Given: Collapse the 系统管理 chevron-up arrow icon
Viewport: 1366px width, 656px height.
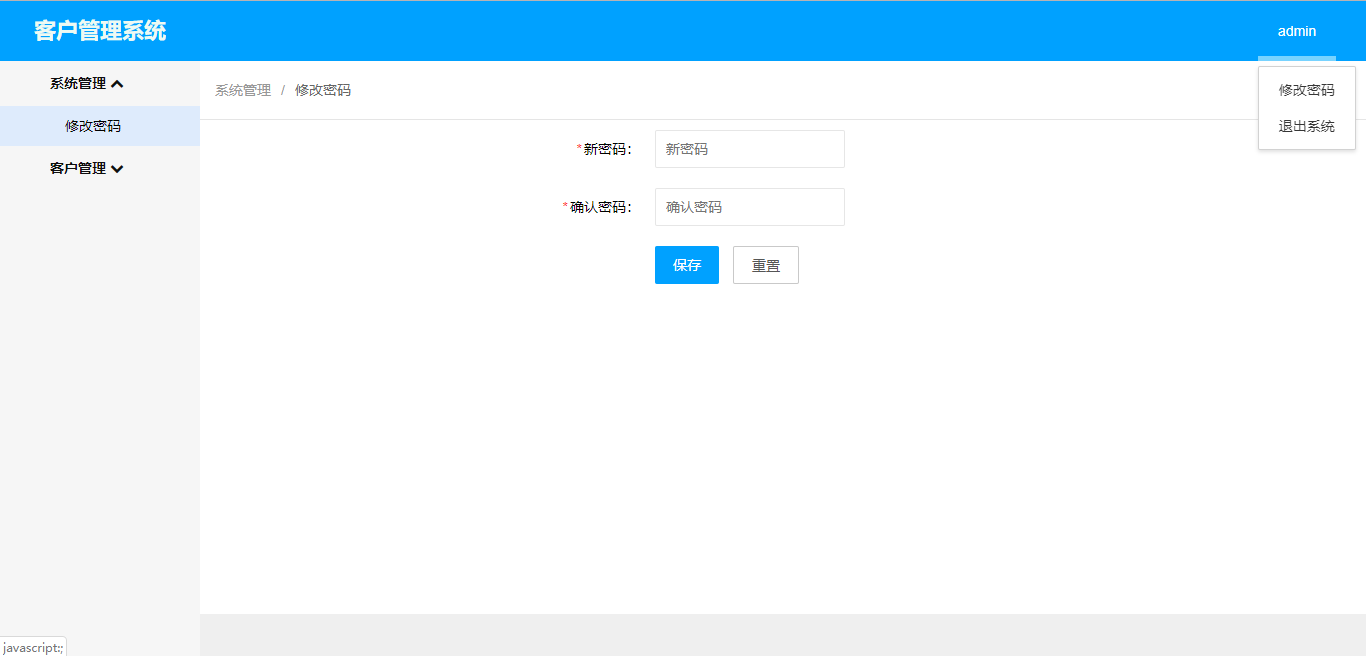Looking at the screenshot, I should click(x=117, y=84).
